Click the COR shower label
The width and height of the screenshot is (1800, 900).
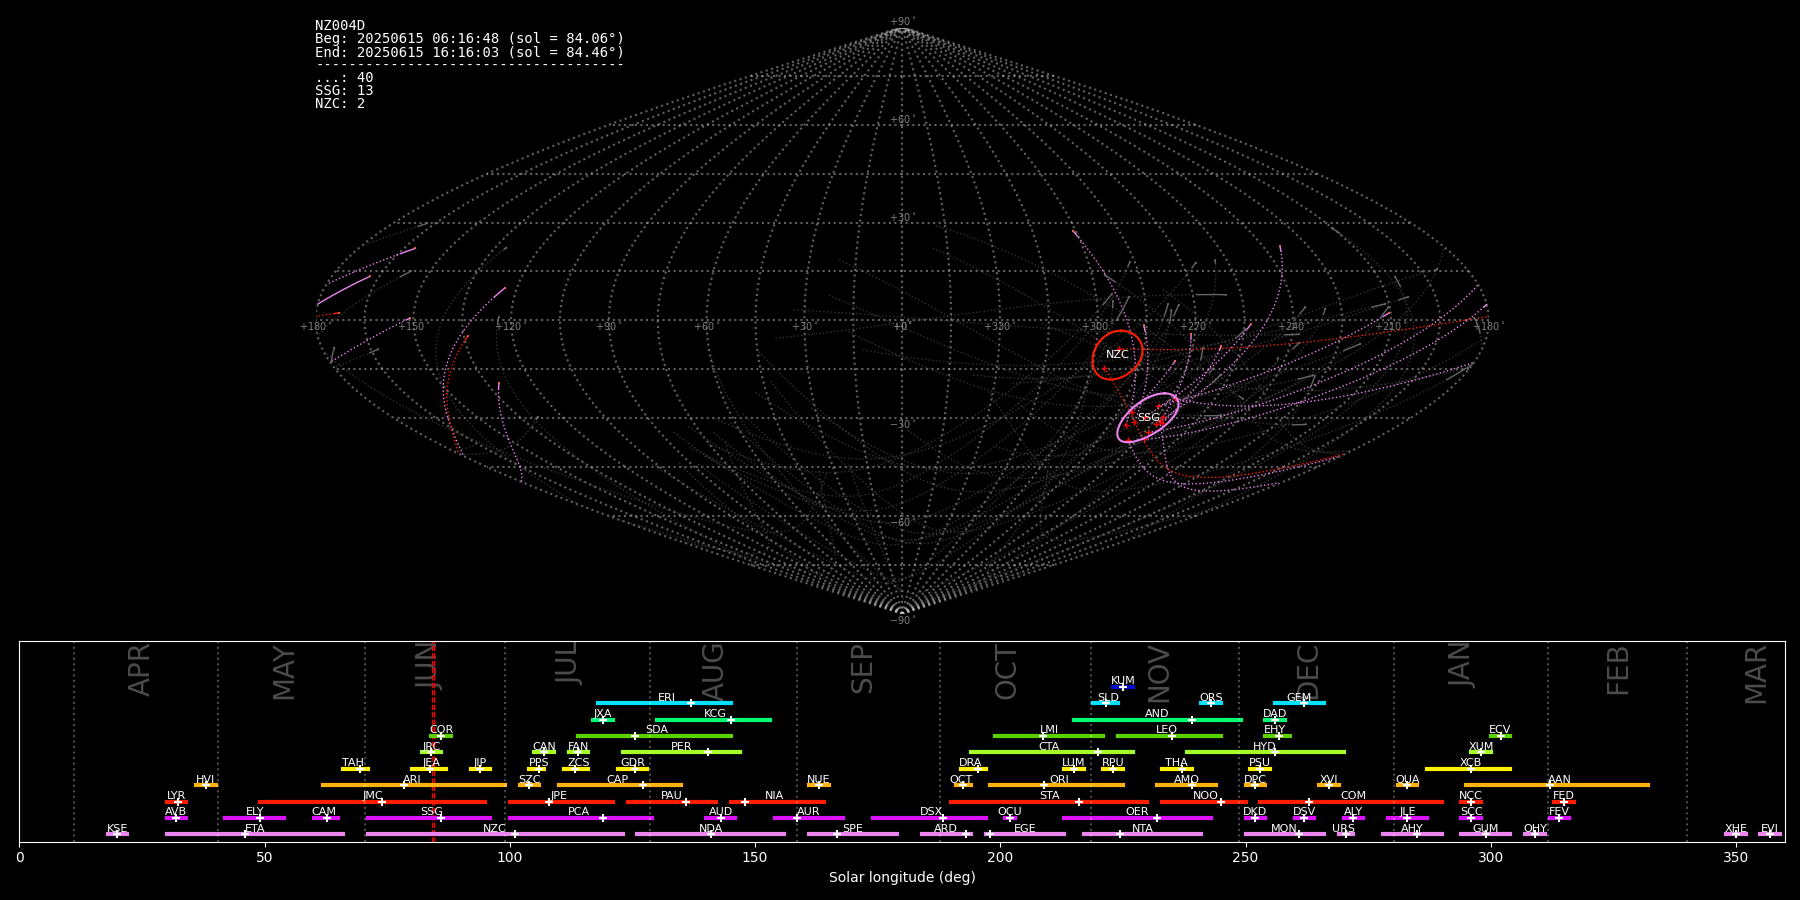pos(441,730)
